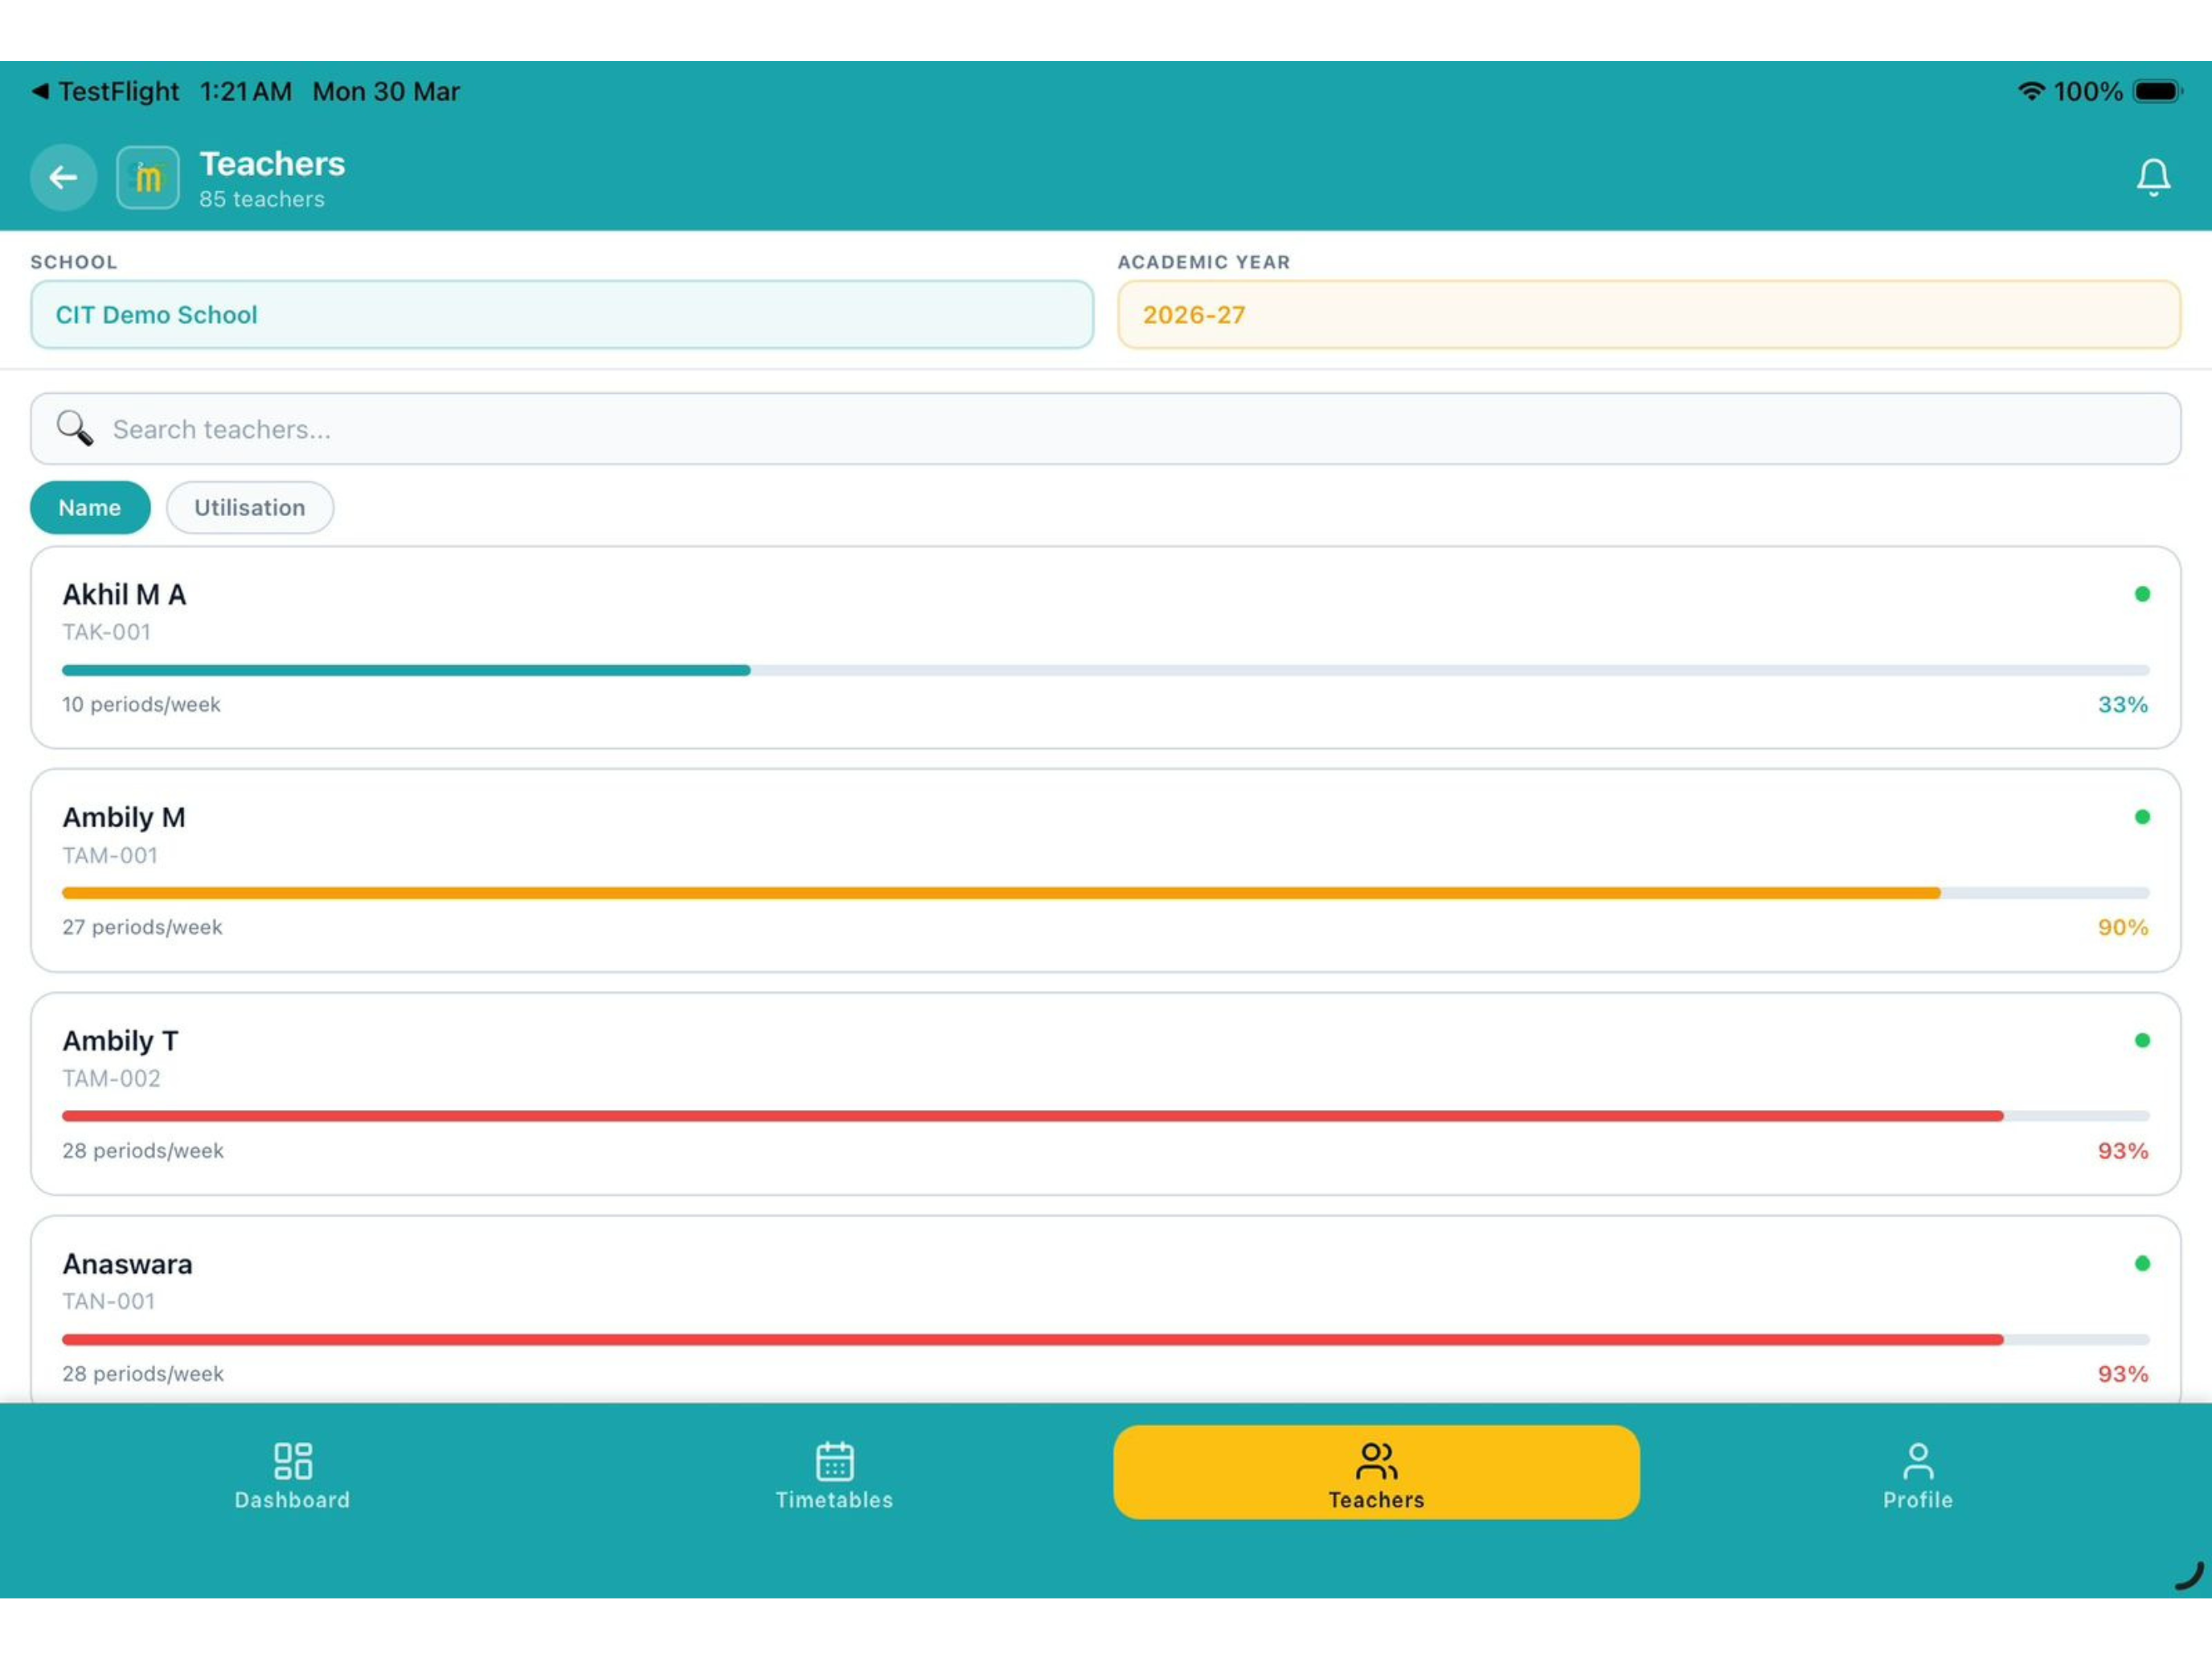Image resolution: width=2212 pixels, height=1659 pixels.
Task: Click the search magnifier icon
Action: [74, 428]
